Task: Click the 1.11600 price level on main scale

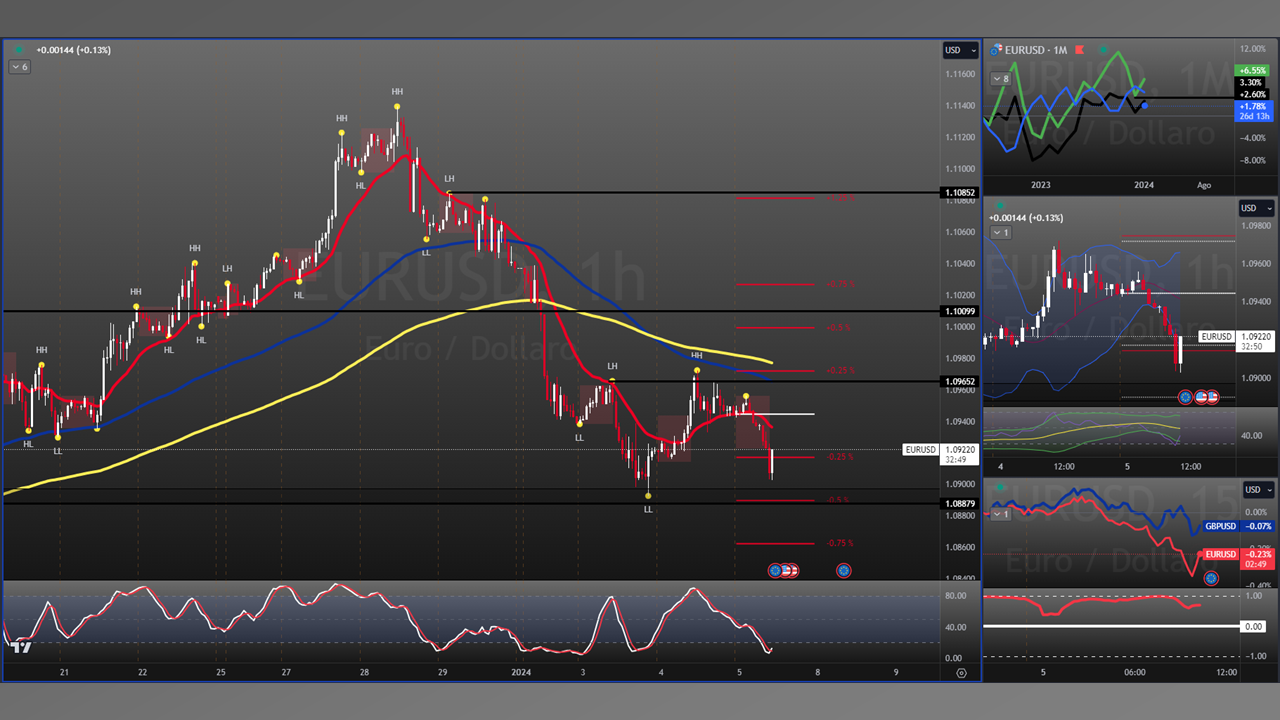Action: coord(960,74)
